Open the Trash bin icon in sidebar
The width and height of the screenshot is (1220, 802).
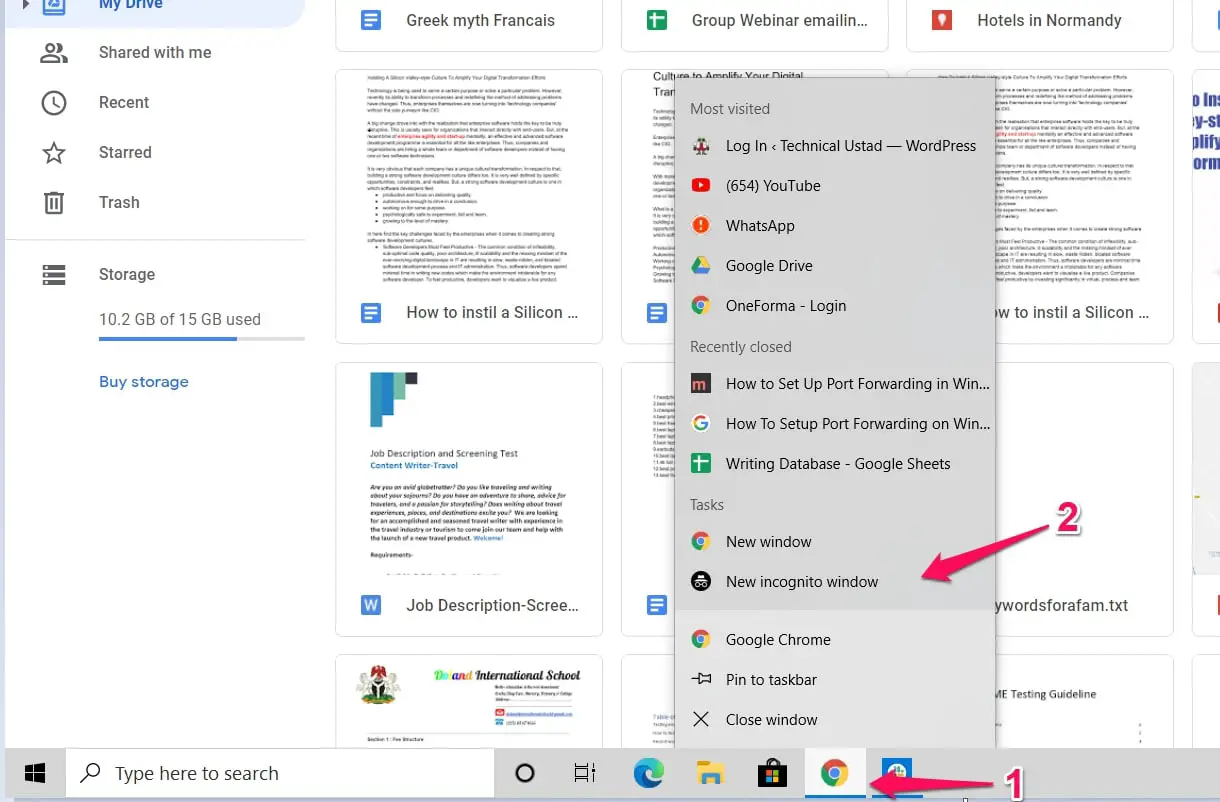click(x=53, y=202)
